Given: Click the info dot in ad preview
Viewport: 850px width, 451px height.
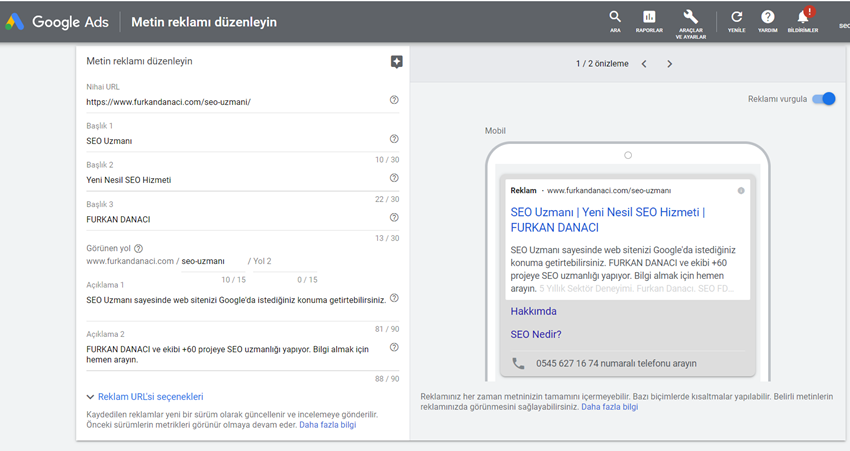Looking at the screenshot, I should (741, 191).
